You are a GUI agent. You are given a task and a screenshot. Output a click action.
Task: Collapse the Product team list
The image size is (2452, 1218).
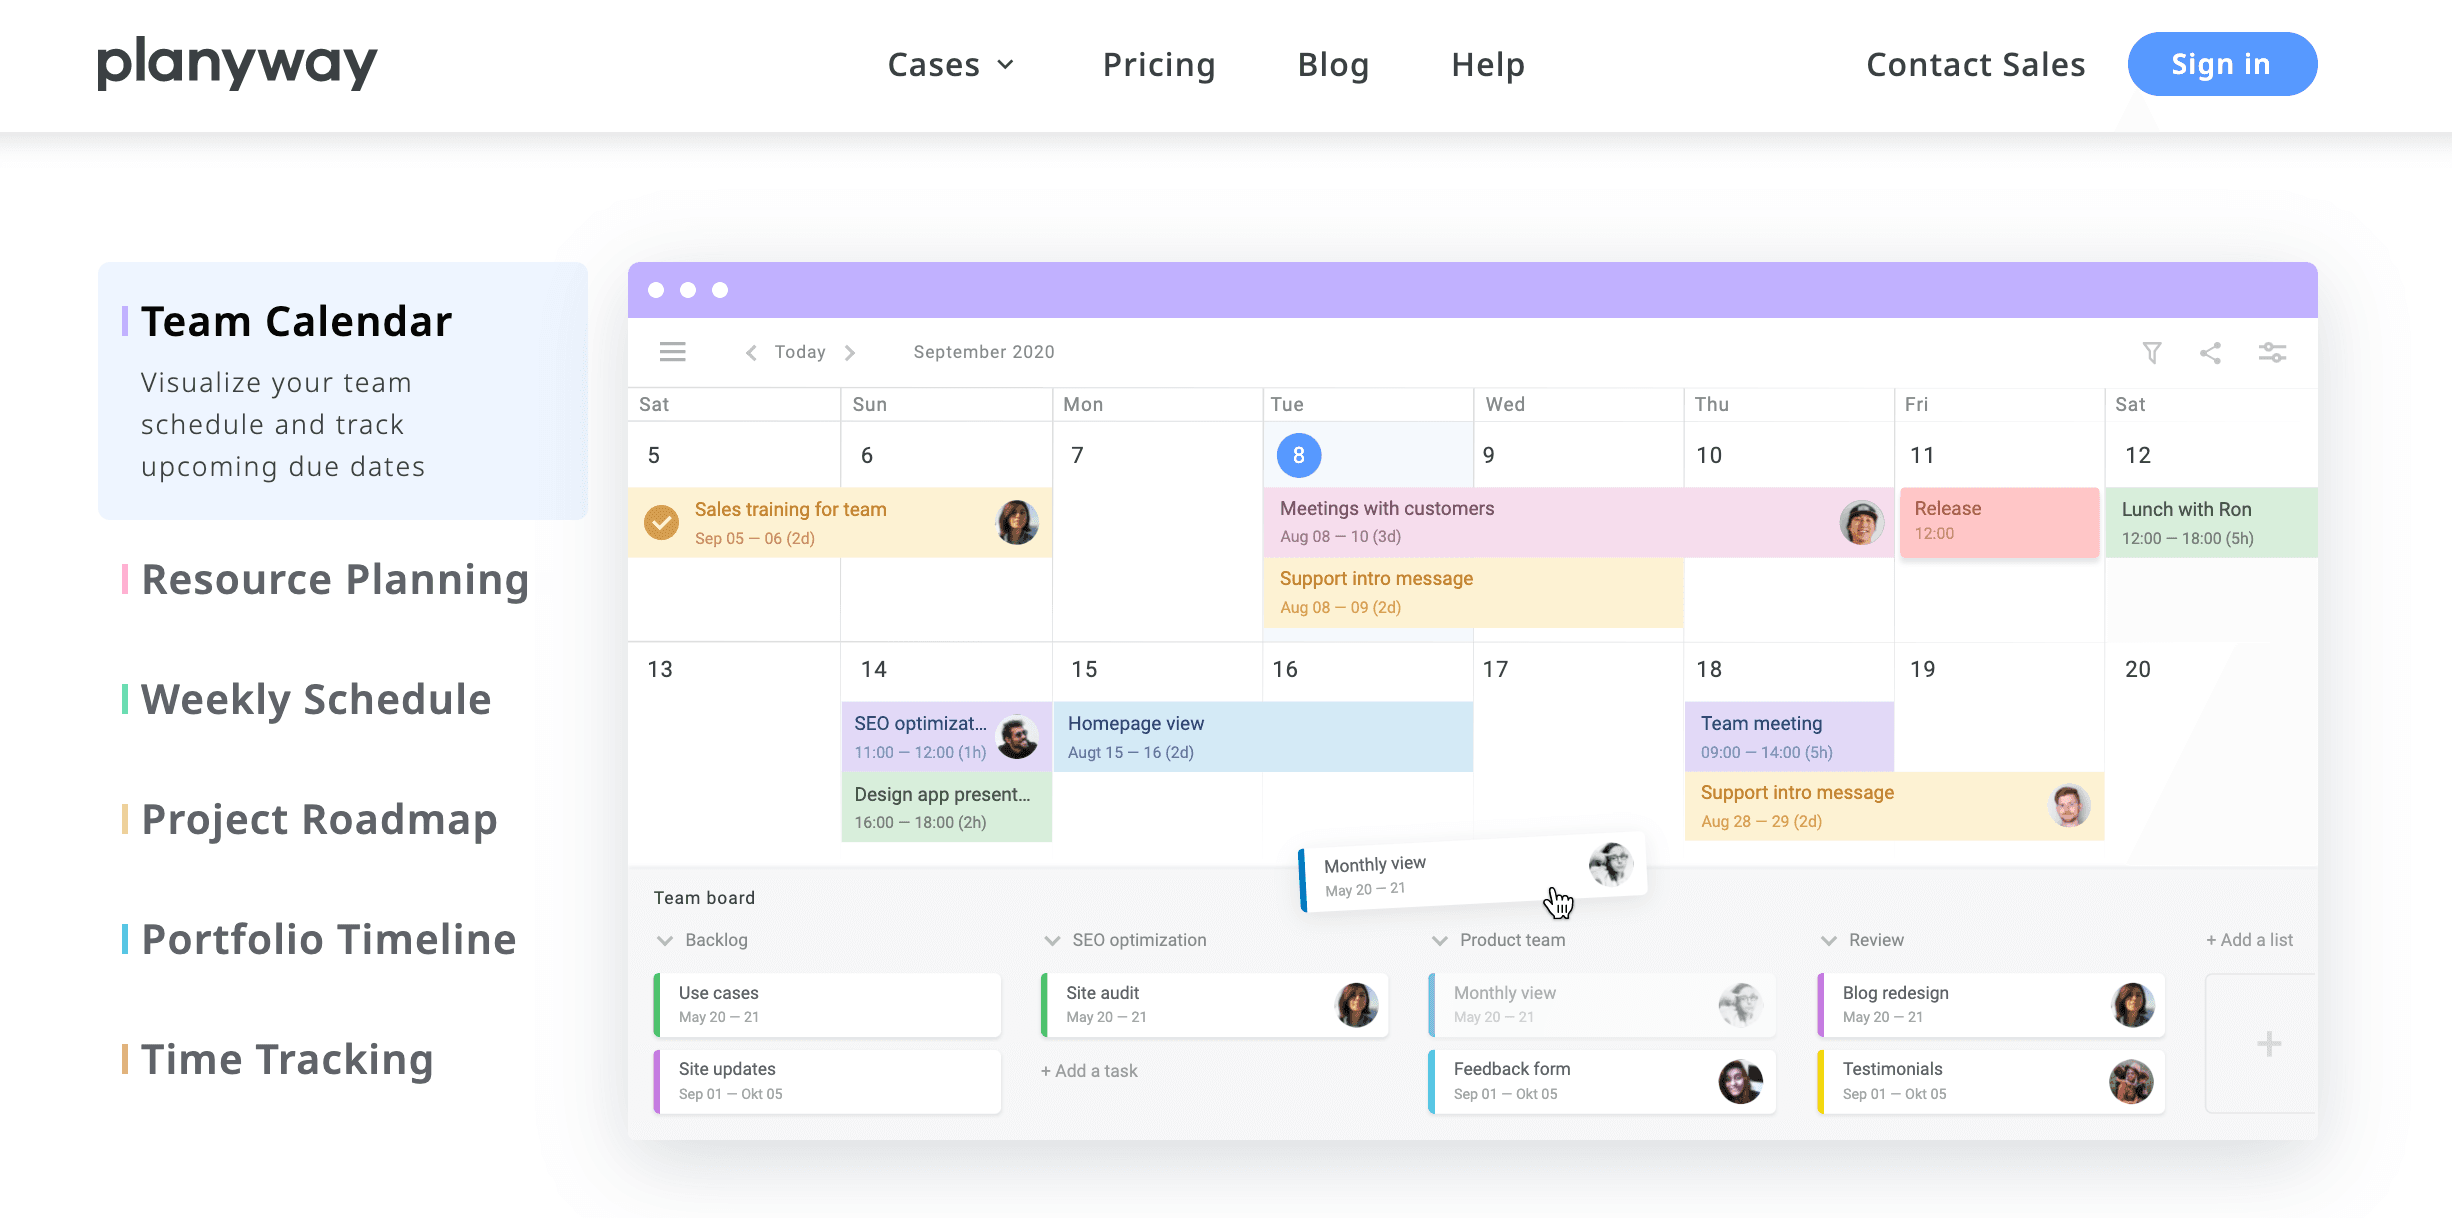tap(1440, 940)
